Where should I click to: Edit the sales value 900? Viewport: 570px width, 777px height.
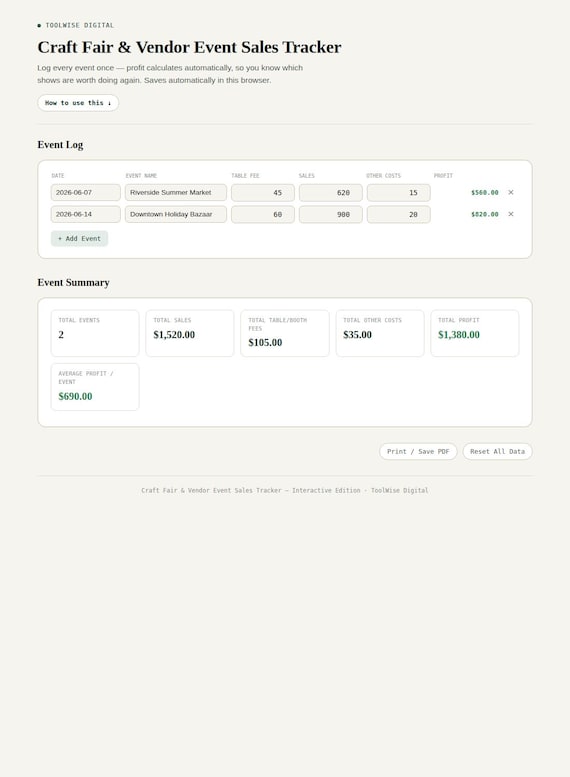pos(331,215)
